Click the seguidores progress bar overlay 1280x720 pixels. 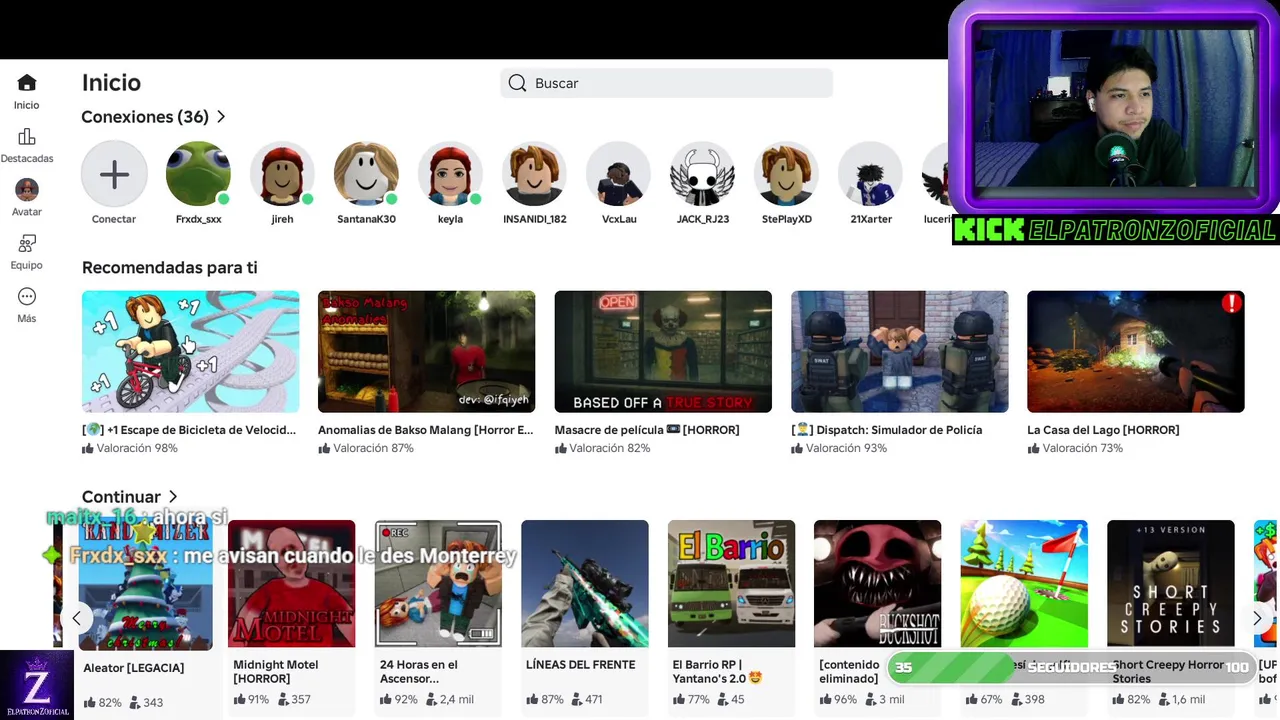[x=1071, y=667]
